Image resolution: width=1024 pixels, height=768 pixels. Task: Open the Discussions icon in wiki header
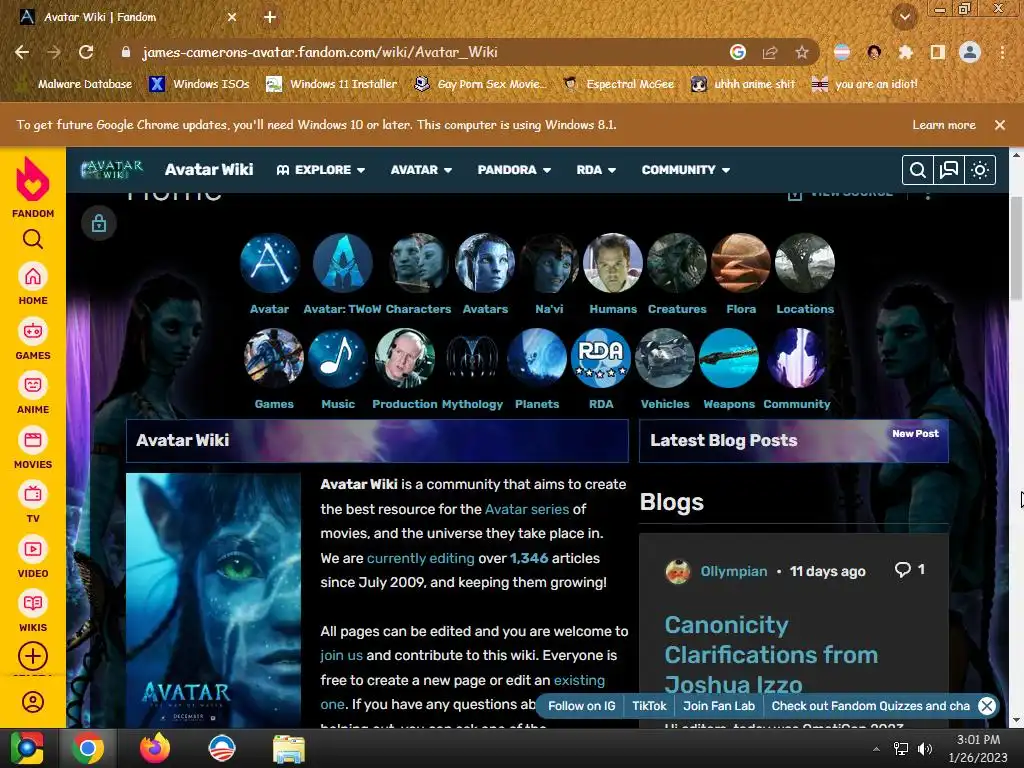(x=948, y=170)
